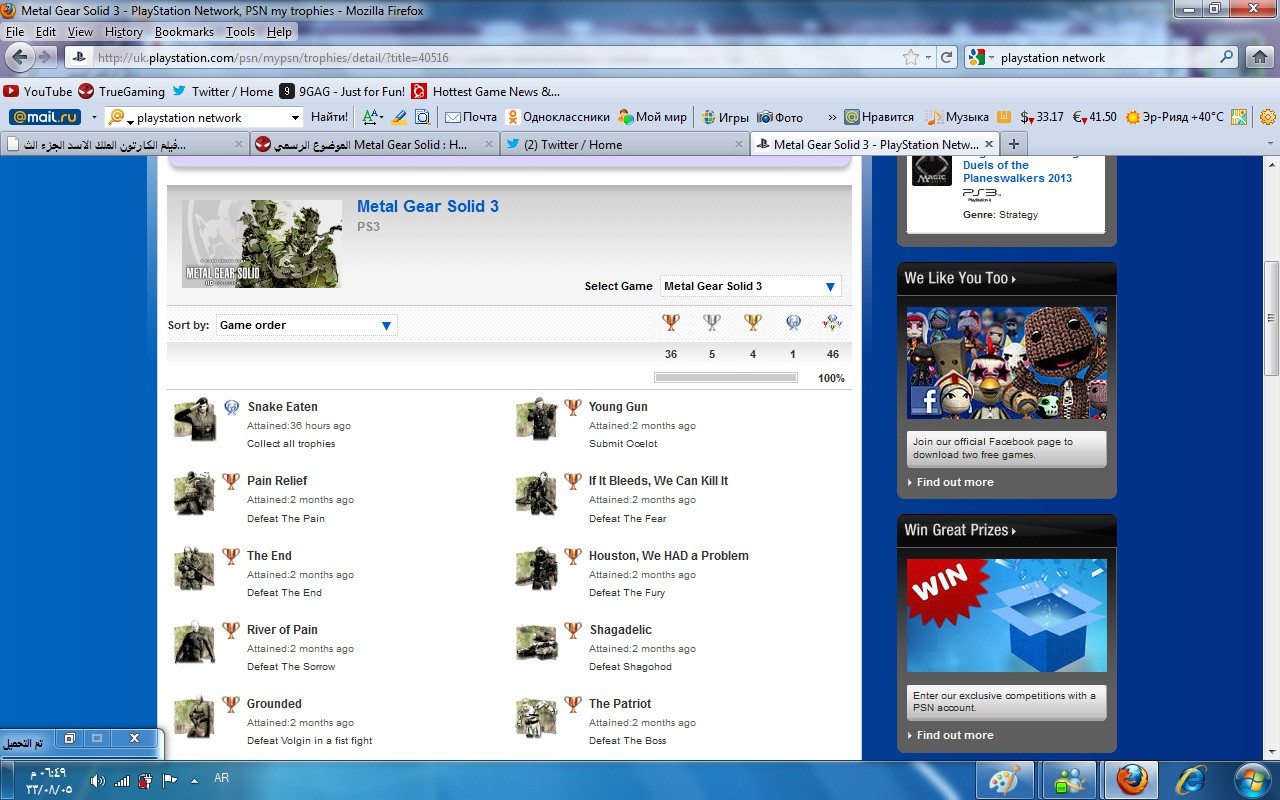This screenshot has height=800, width=1280.
Task: Open the mail.ru search box dropdown arrow
Action: coord(294,118)
